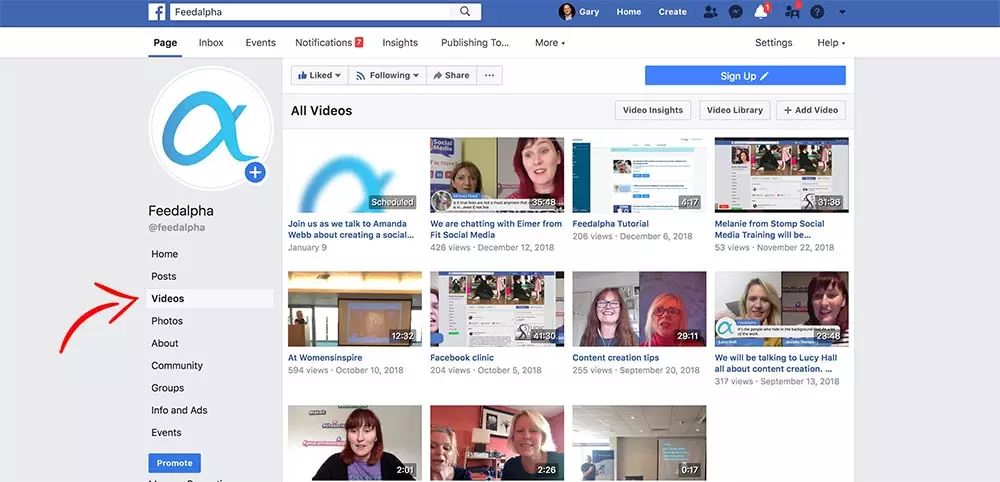Open the 4:17 Feedalpha Tutorial thumbnail
Screen dimensions: 1000x482
pos(639,175)
